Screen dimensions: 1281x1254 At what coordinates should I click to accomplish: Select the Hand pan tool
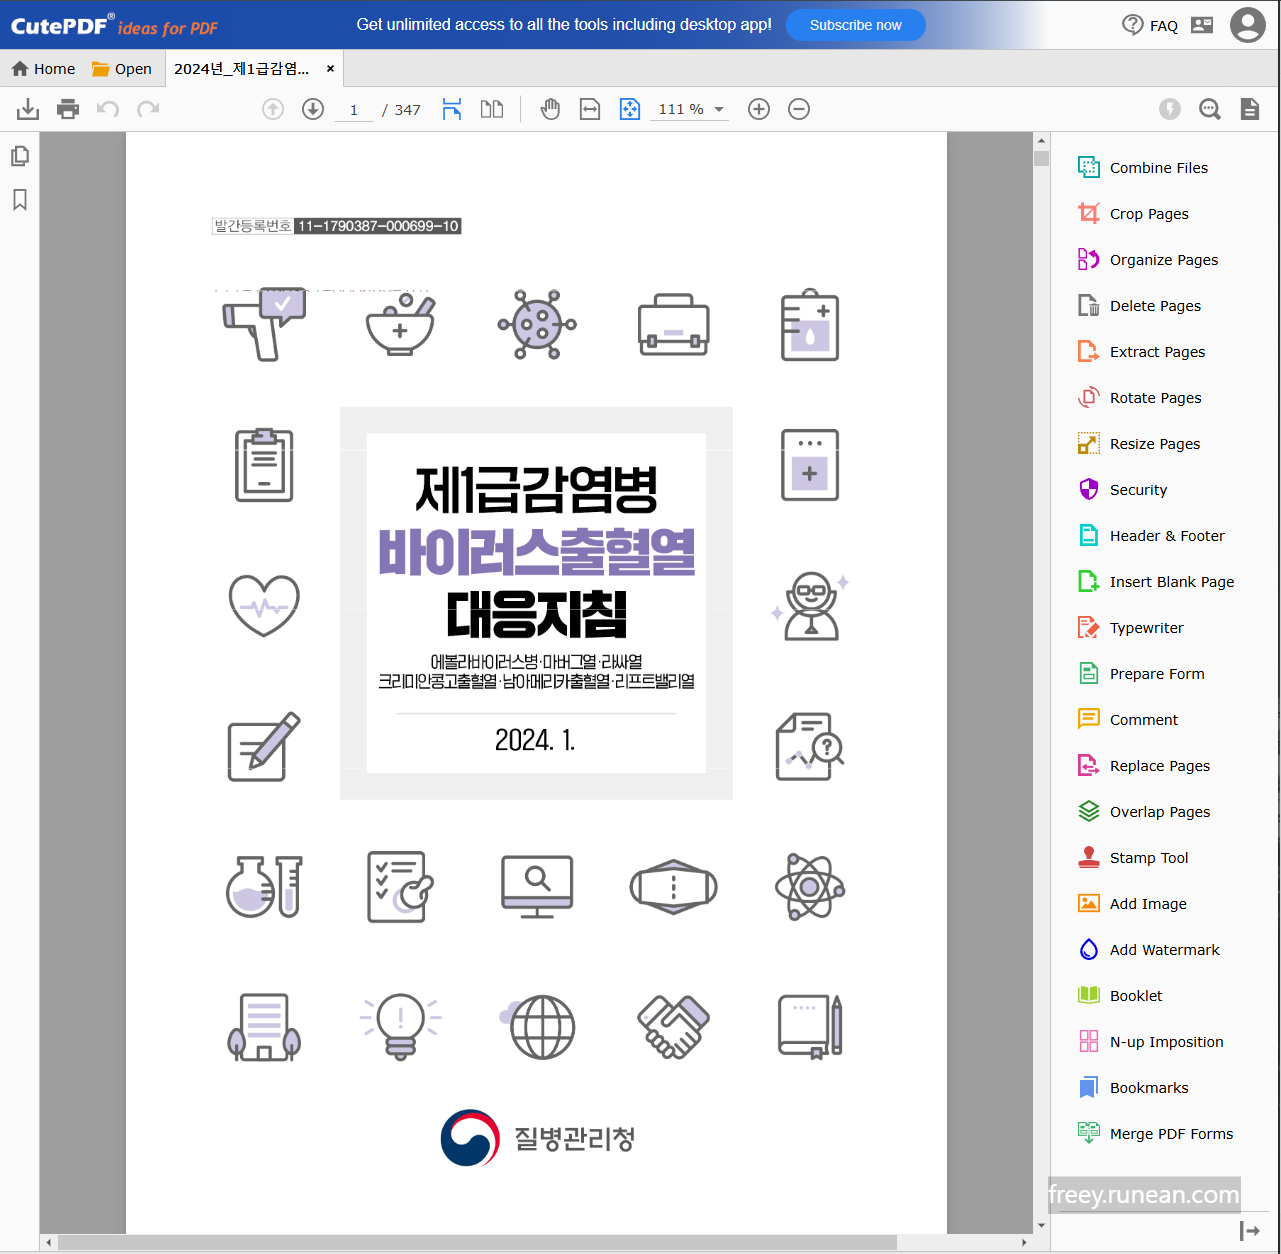(550, 109)
